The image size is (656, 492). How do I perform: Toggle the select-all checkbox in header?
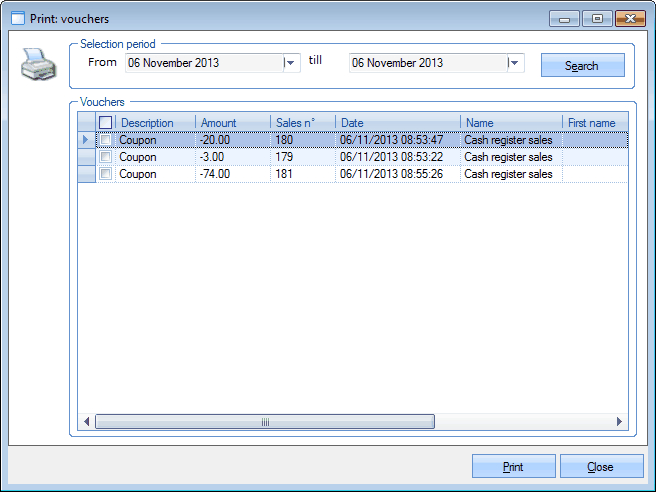pyautogui.click(x=106, y=122)
